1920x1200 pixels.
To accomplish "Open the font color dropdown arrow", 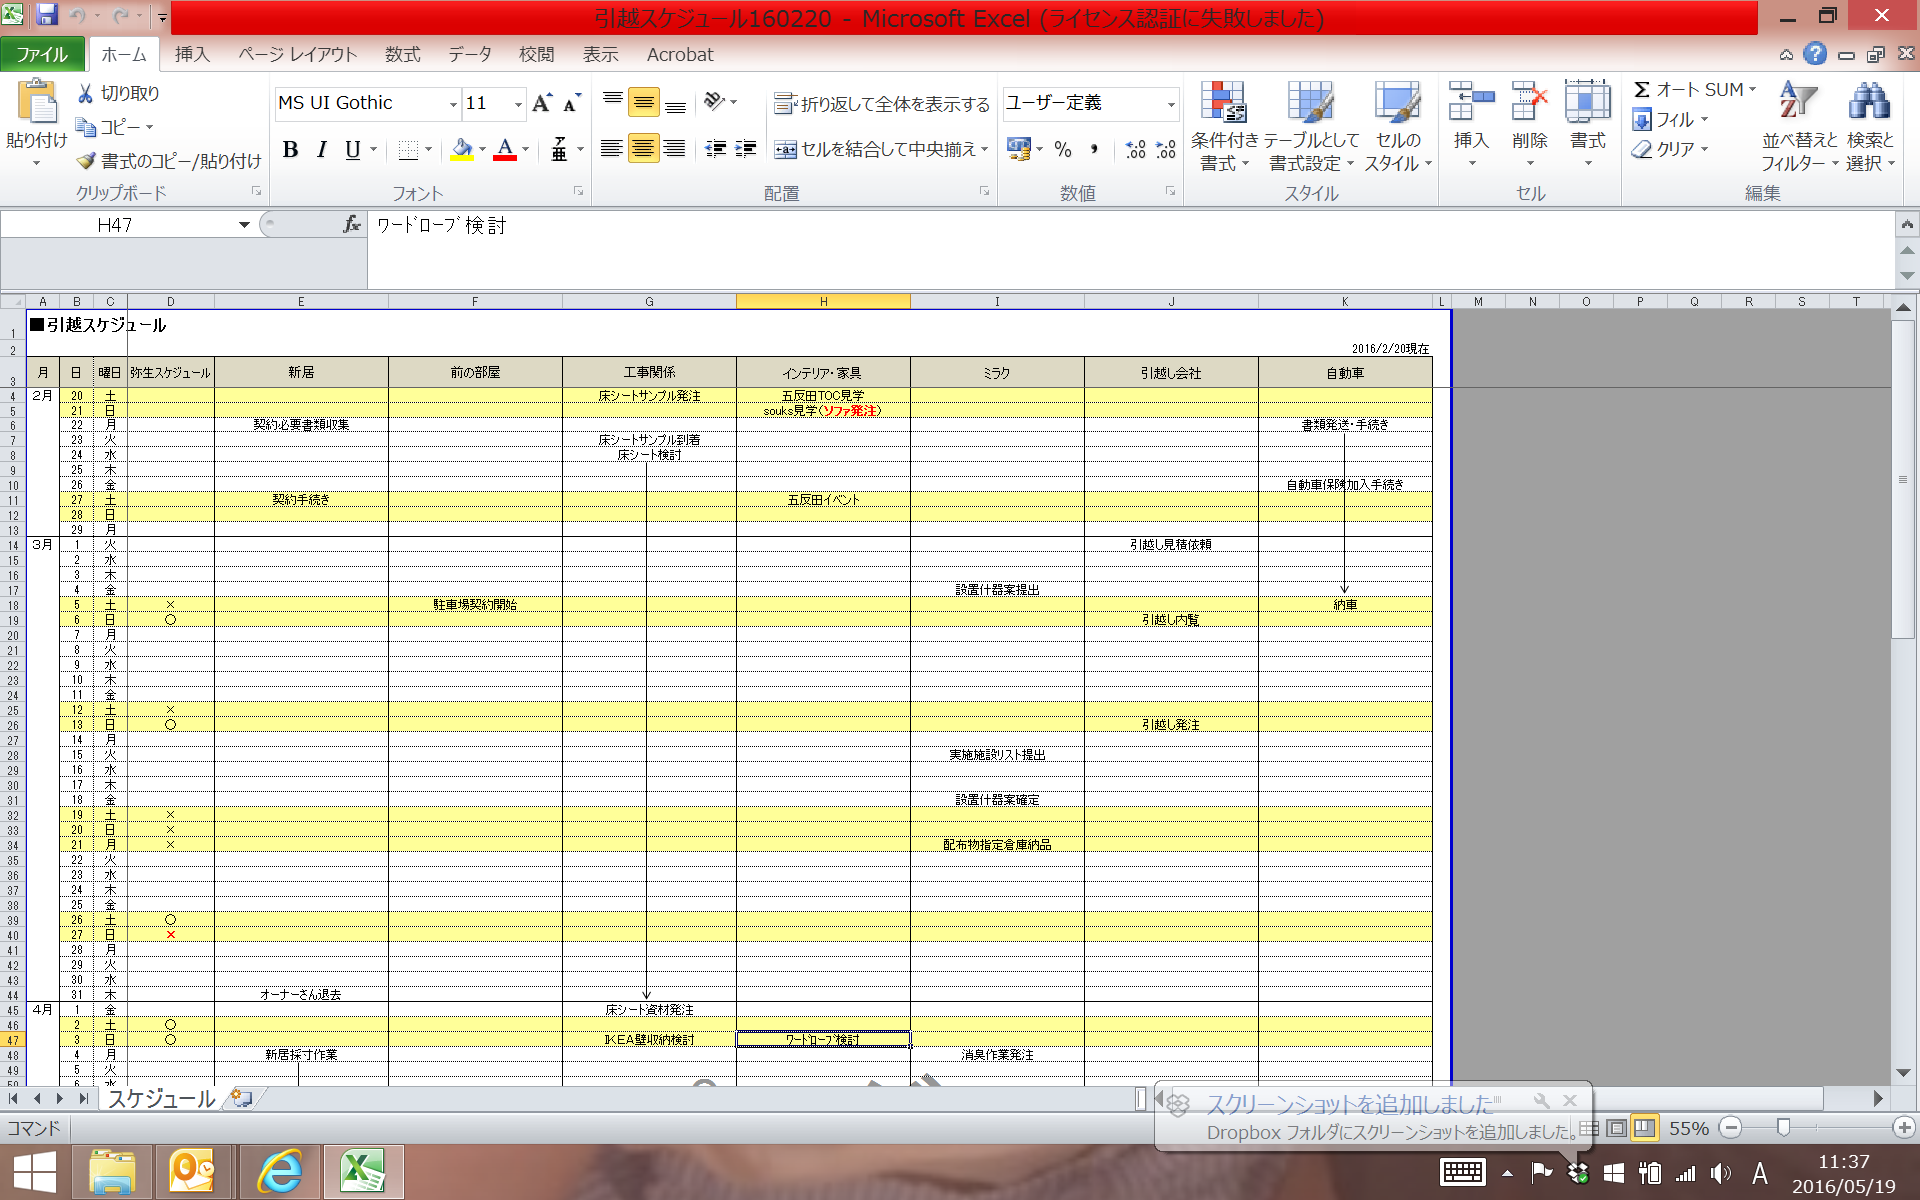I will [526, 150].
